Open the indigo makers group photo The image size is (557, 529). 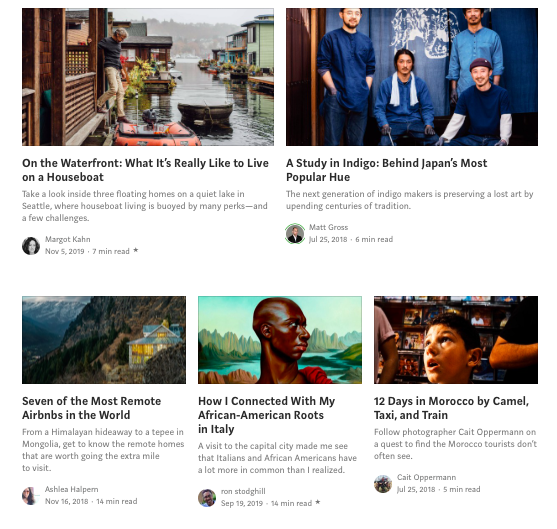point(412,77)
